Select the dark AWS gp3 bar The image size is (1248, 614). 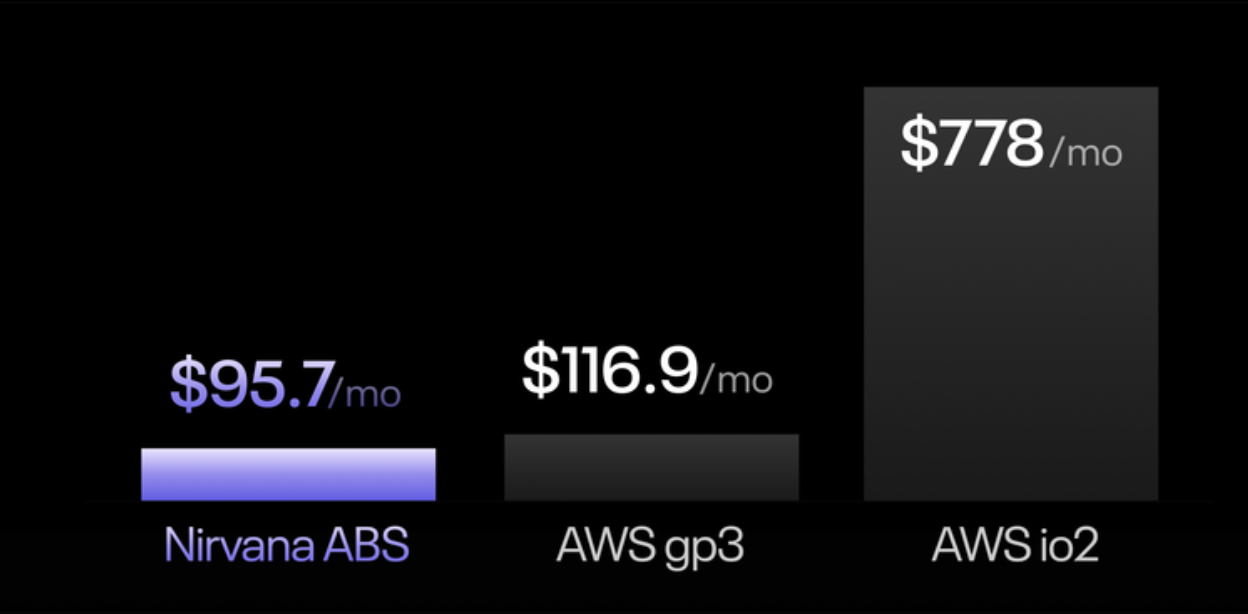tap(651, 467)
